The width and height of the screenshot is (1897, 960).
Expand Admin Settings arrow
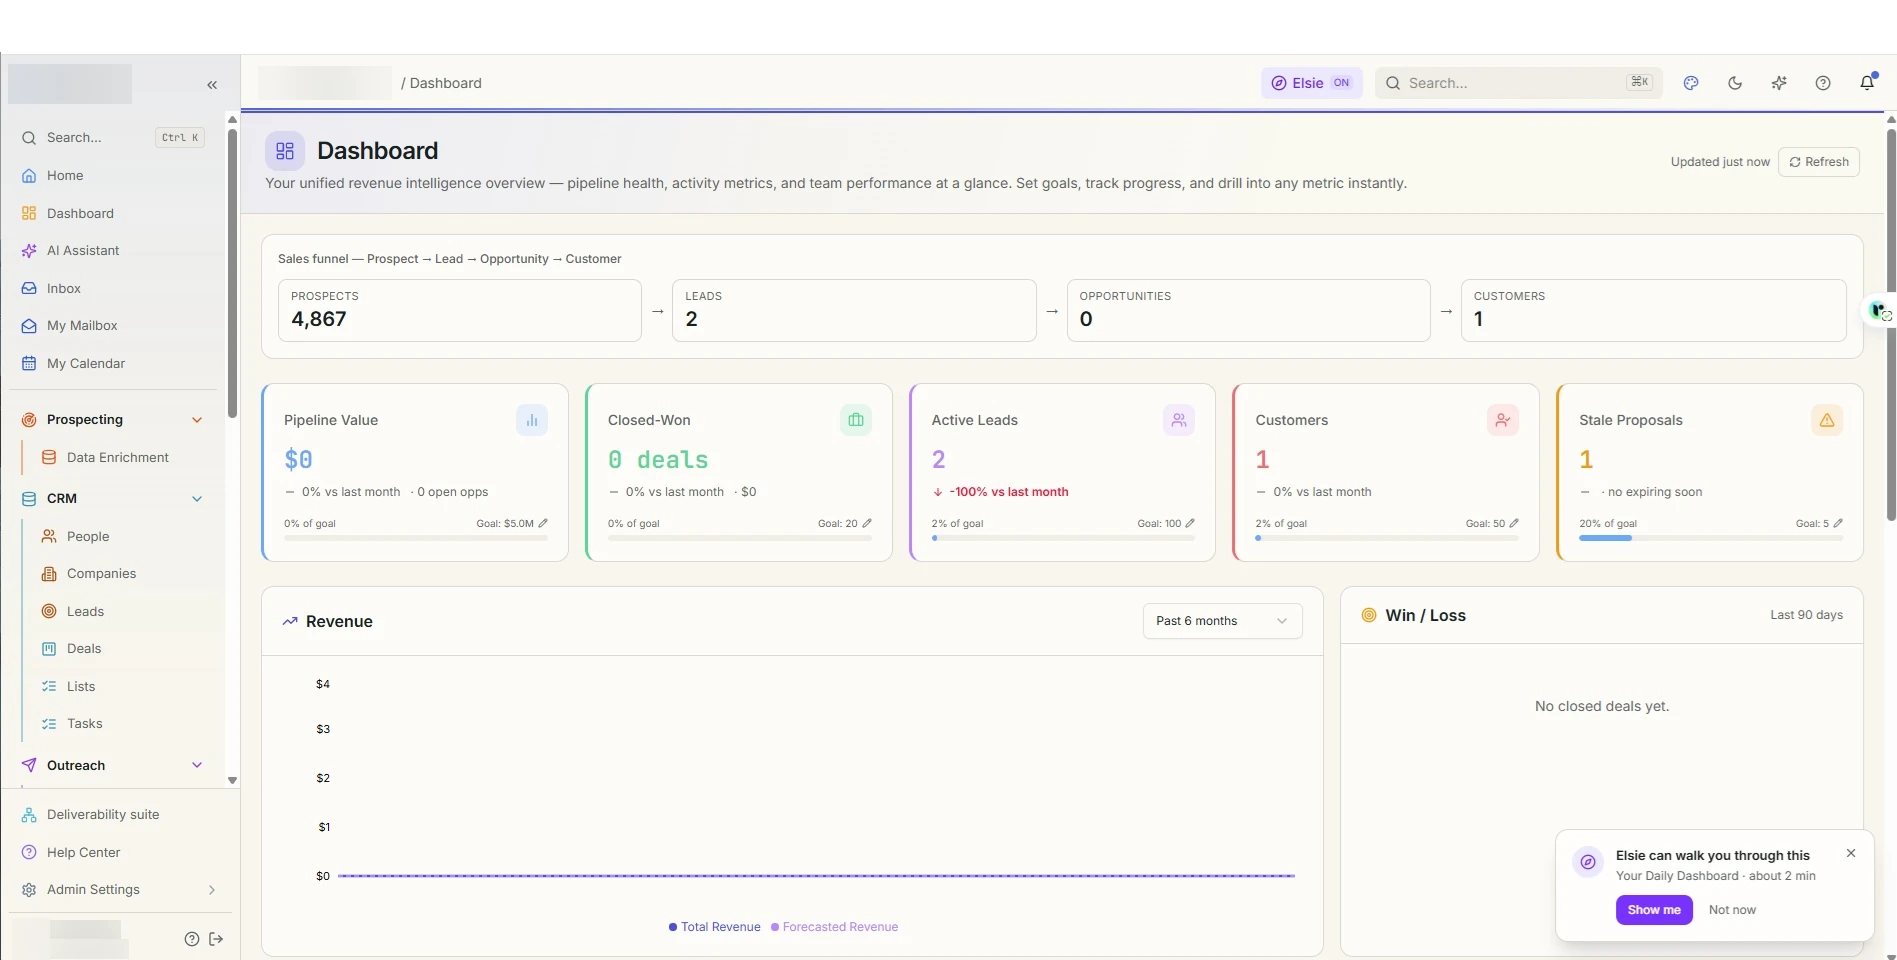[211, 890]
